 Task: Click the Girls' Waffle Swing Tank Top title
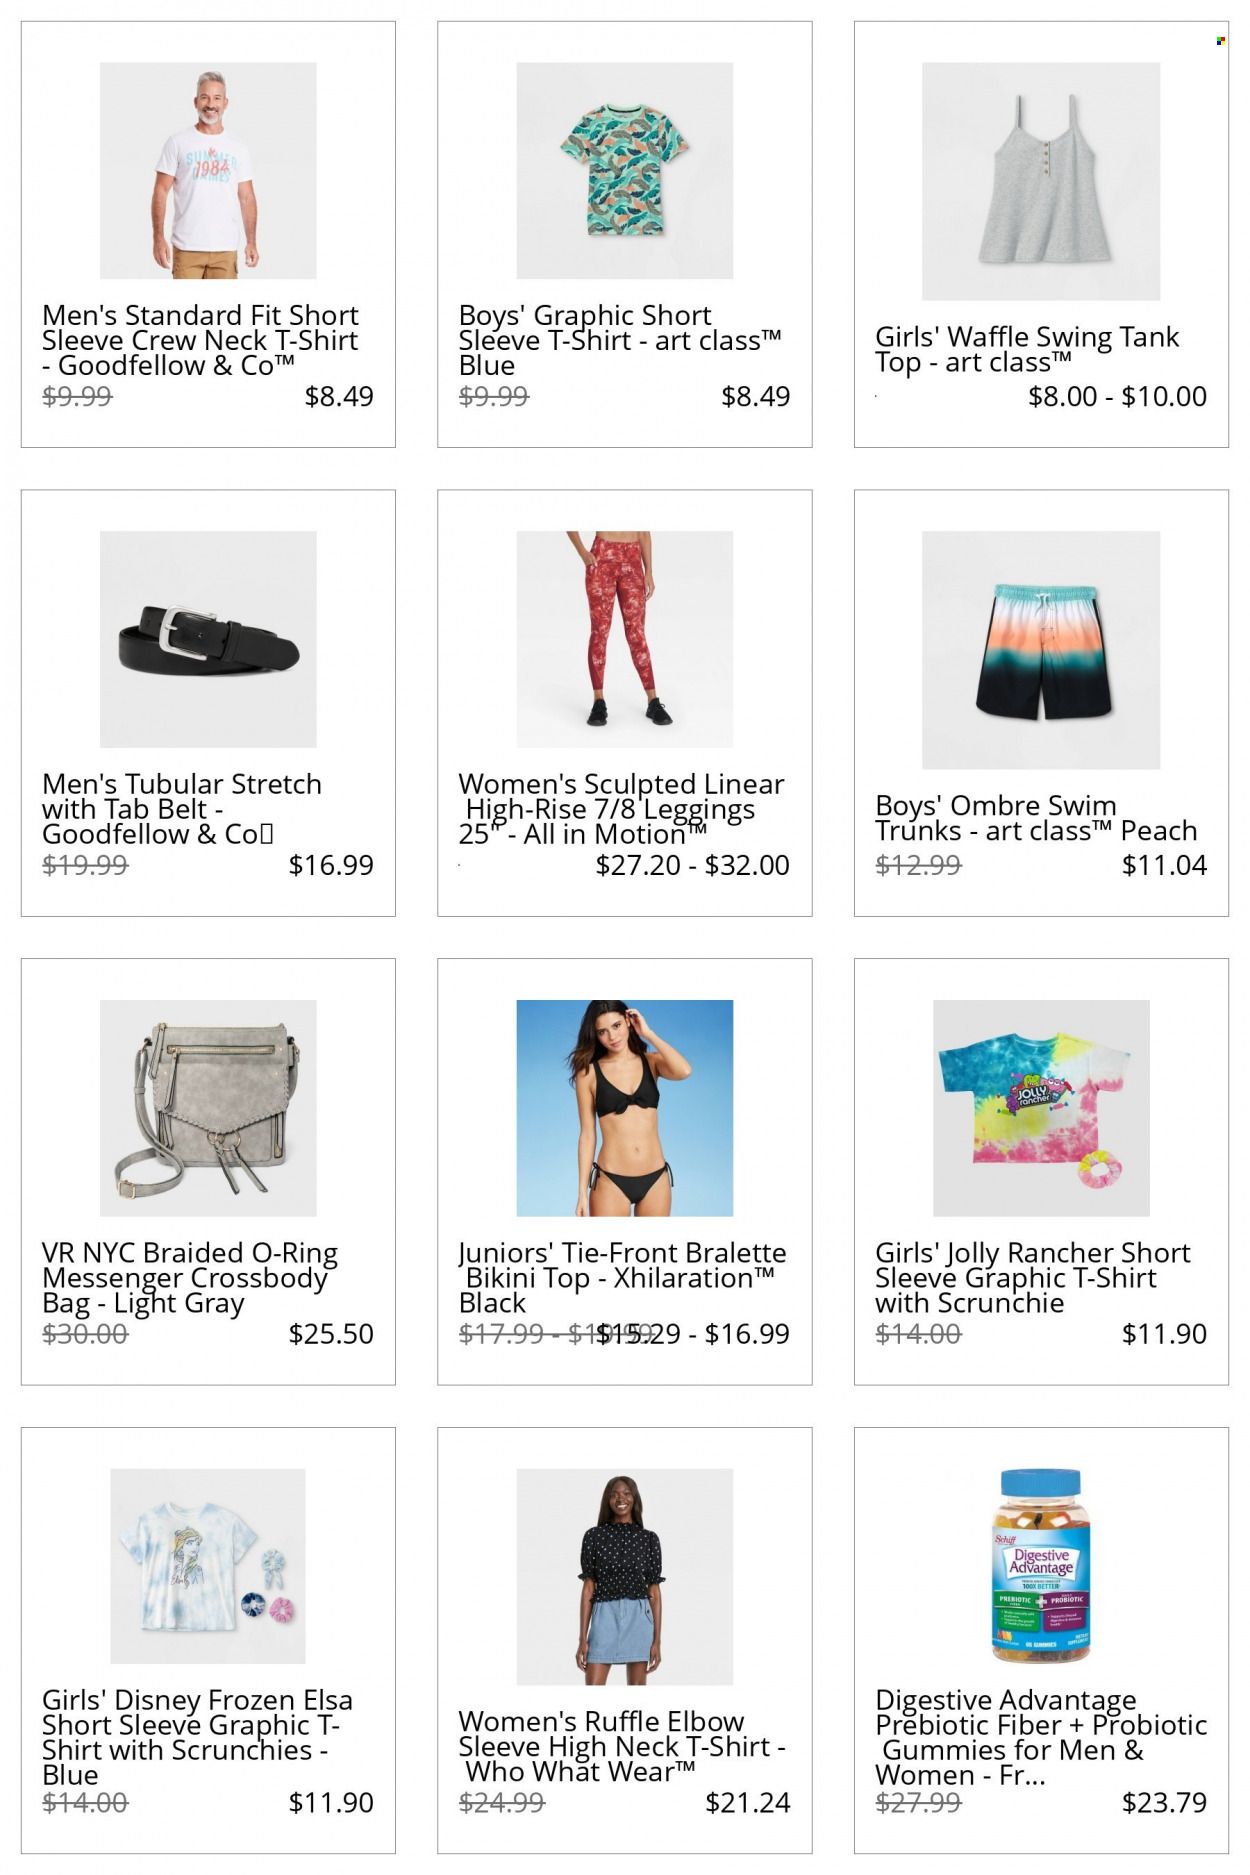pyautogui.click(x=1027, y=349)
